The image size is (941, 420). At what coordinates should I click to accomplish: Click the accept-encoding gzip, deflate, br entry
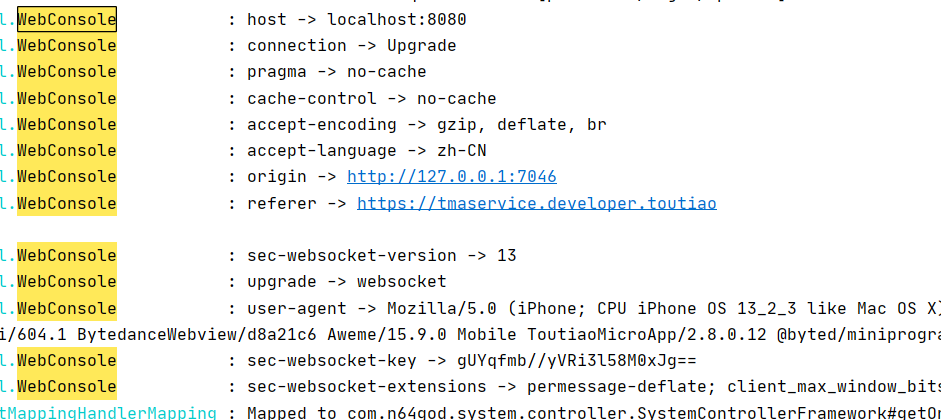pyautogui.click(x=426, y=124)
